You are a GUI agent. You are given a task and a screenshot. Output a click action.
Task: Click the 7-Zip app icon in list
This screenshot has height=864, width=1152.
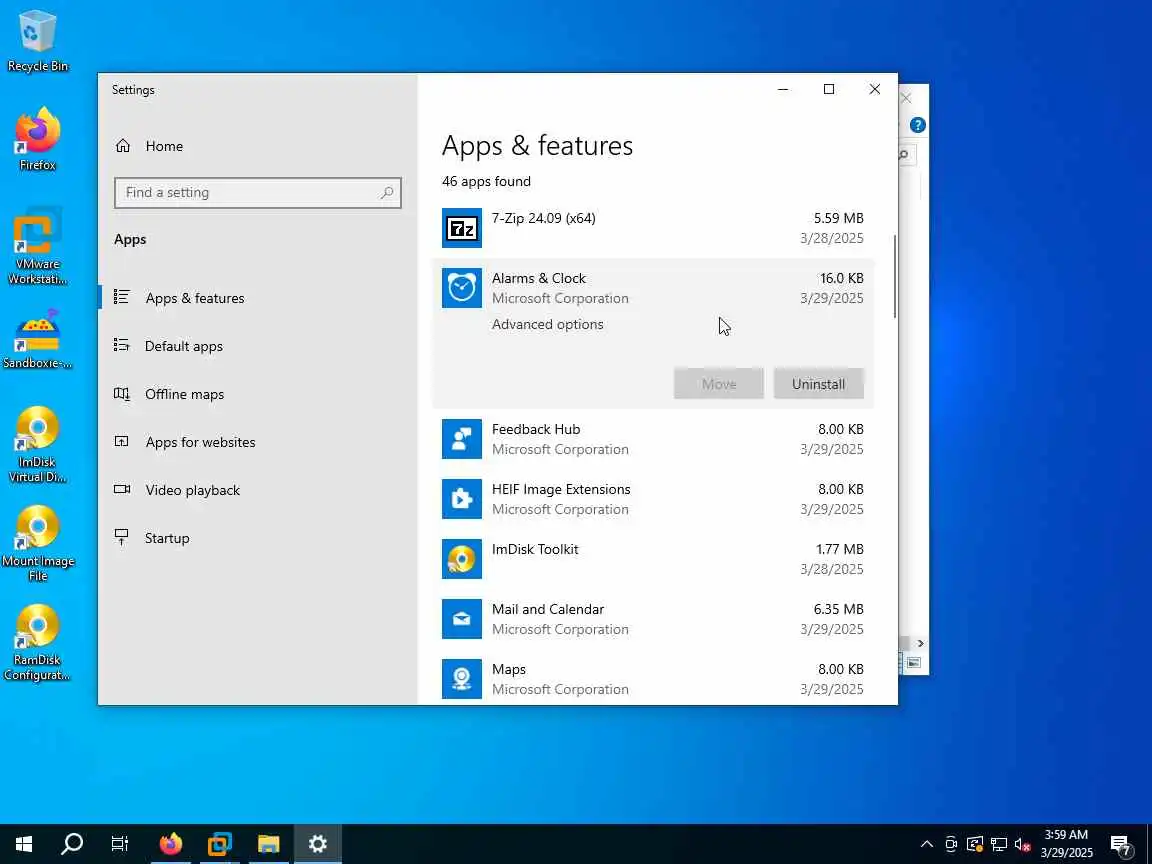pos(461,228)
